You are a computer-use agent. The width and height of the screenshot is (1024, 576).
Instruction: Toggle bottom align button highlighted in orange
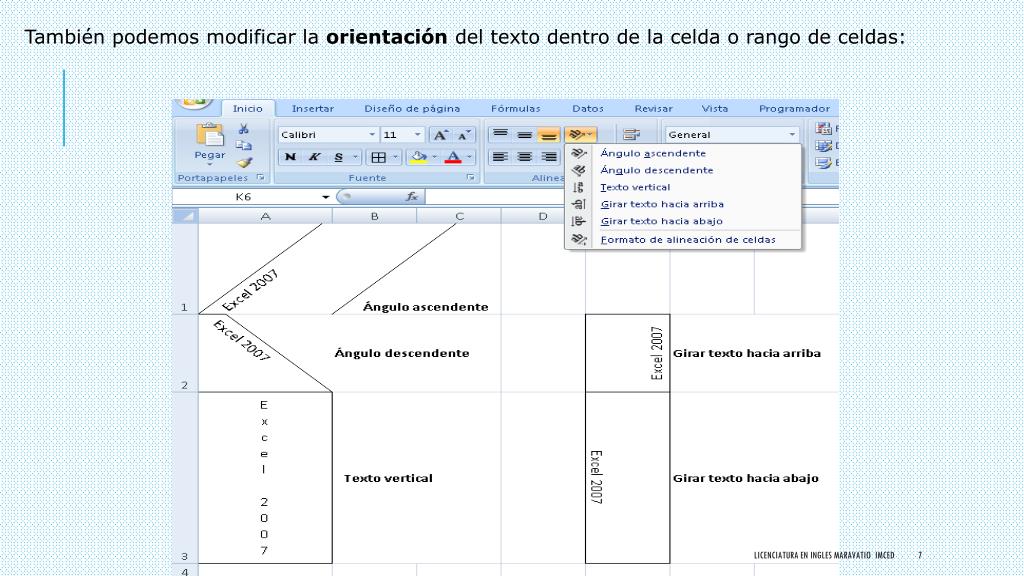[x=549, y=135]
